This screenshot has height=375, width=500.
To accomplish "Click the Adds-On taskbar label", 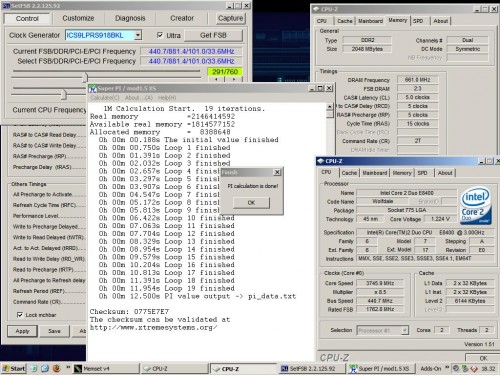I will (x=431, y=369).
